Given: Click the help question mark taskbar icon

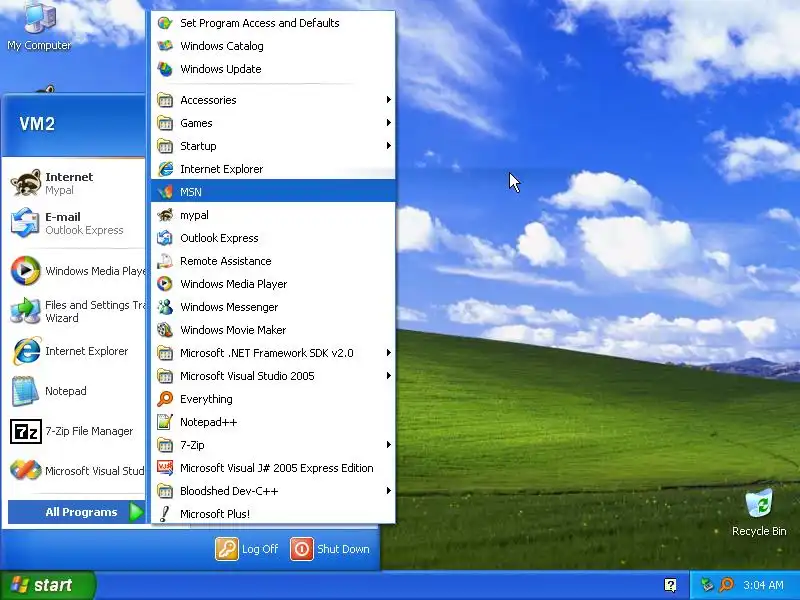Looking at the screenshot, I should click(x=670, y=585).
